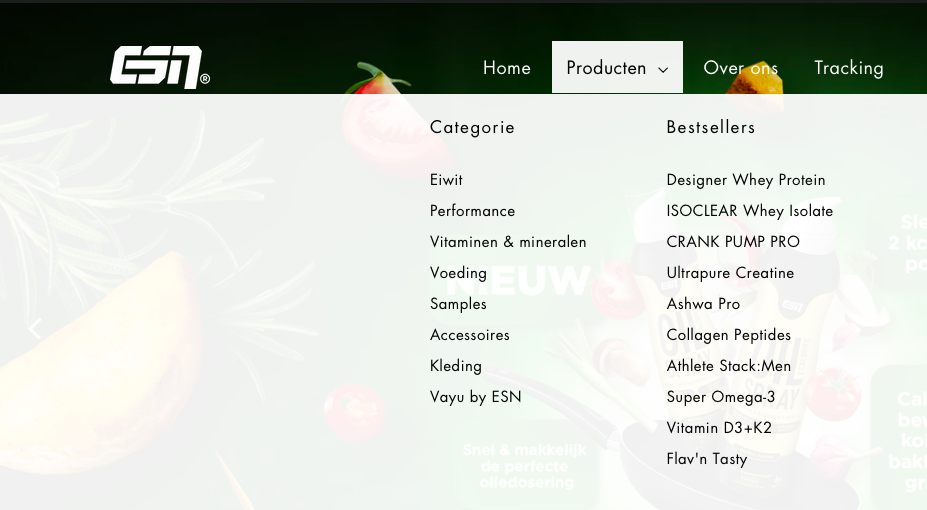Open Flav'n Tasty product link
Viewport: 927px width, 510px height.
pos(706,459)
